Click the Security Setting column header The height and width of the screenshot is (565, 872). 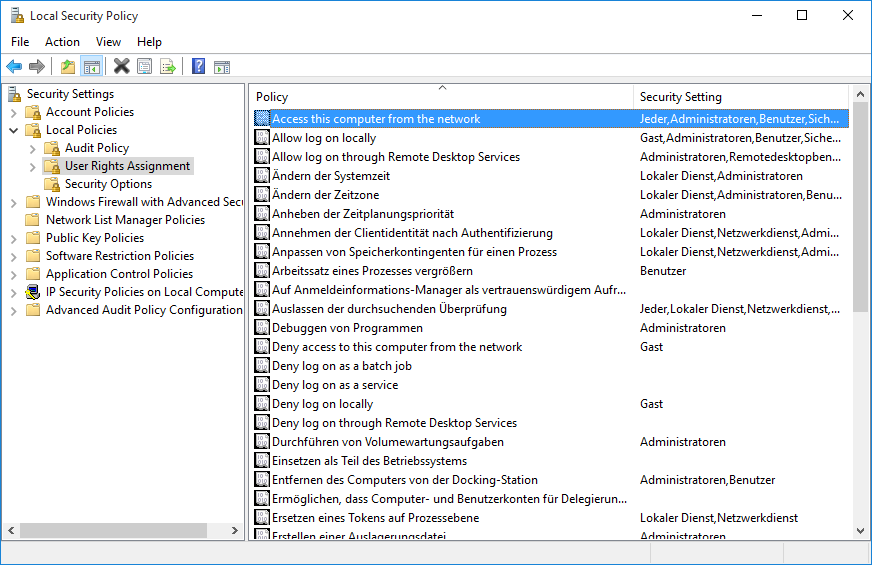[x=740, y=97]
